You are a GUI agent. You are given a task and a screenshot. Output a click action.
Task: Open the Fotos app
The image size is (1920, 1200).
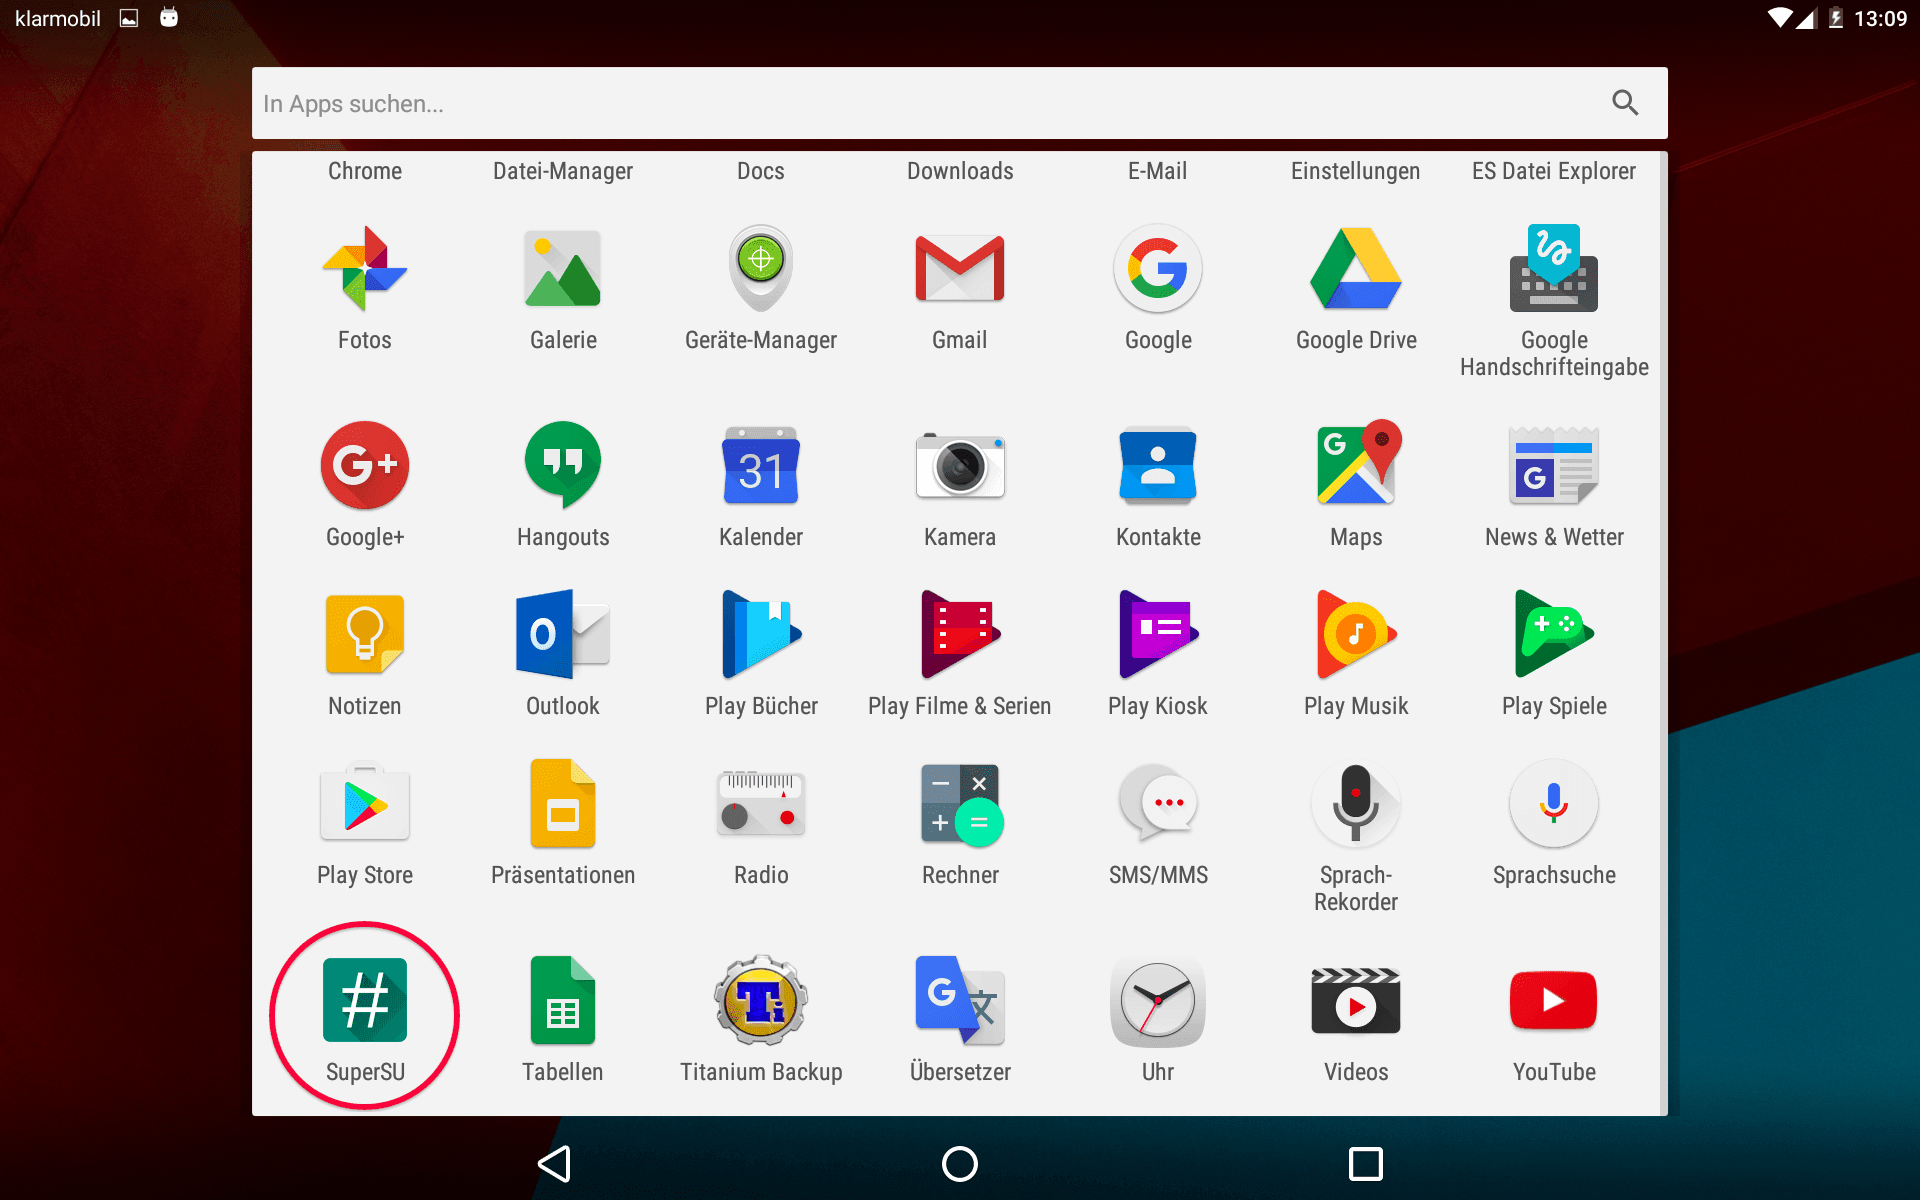365,269
